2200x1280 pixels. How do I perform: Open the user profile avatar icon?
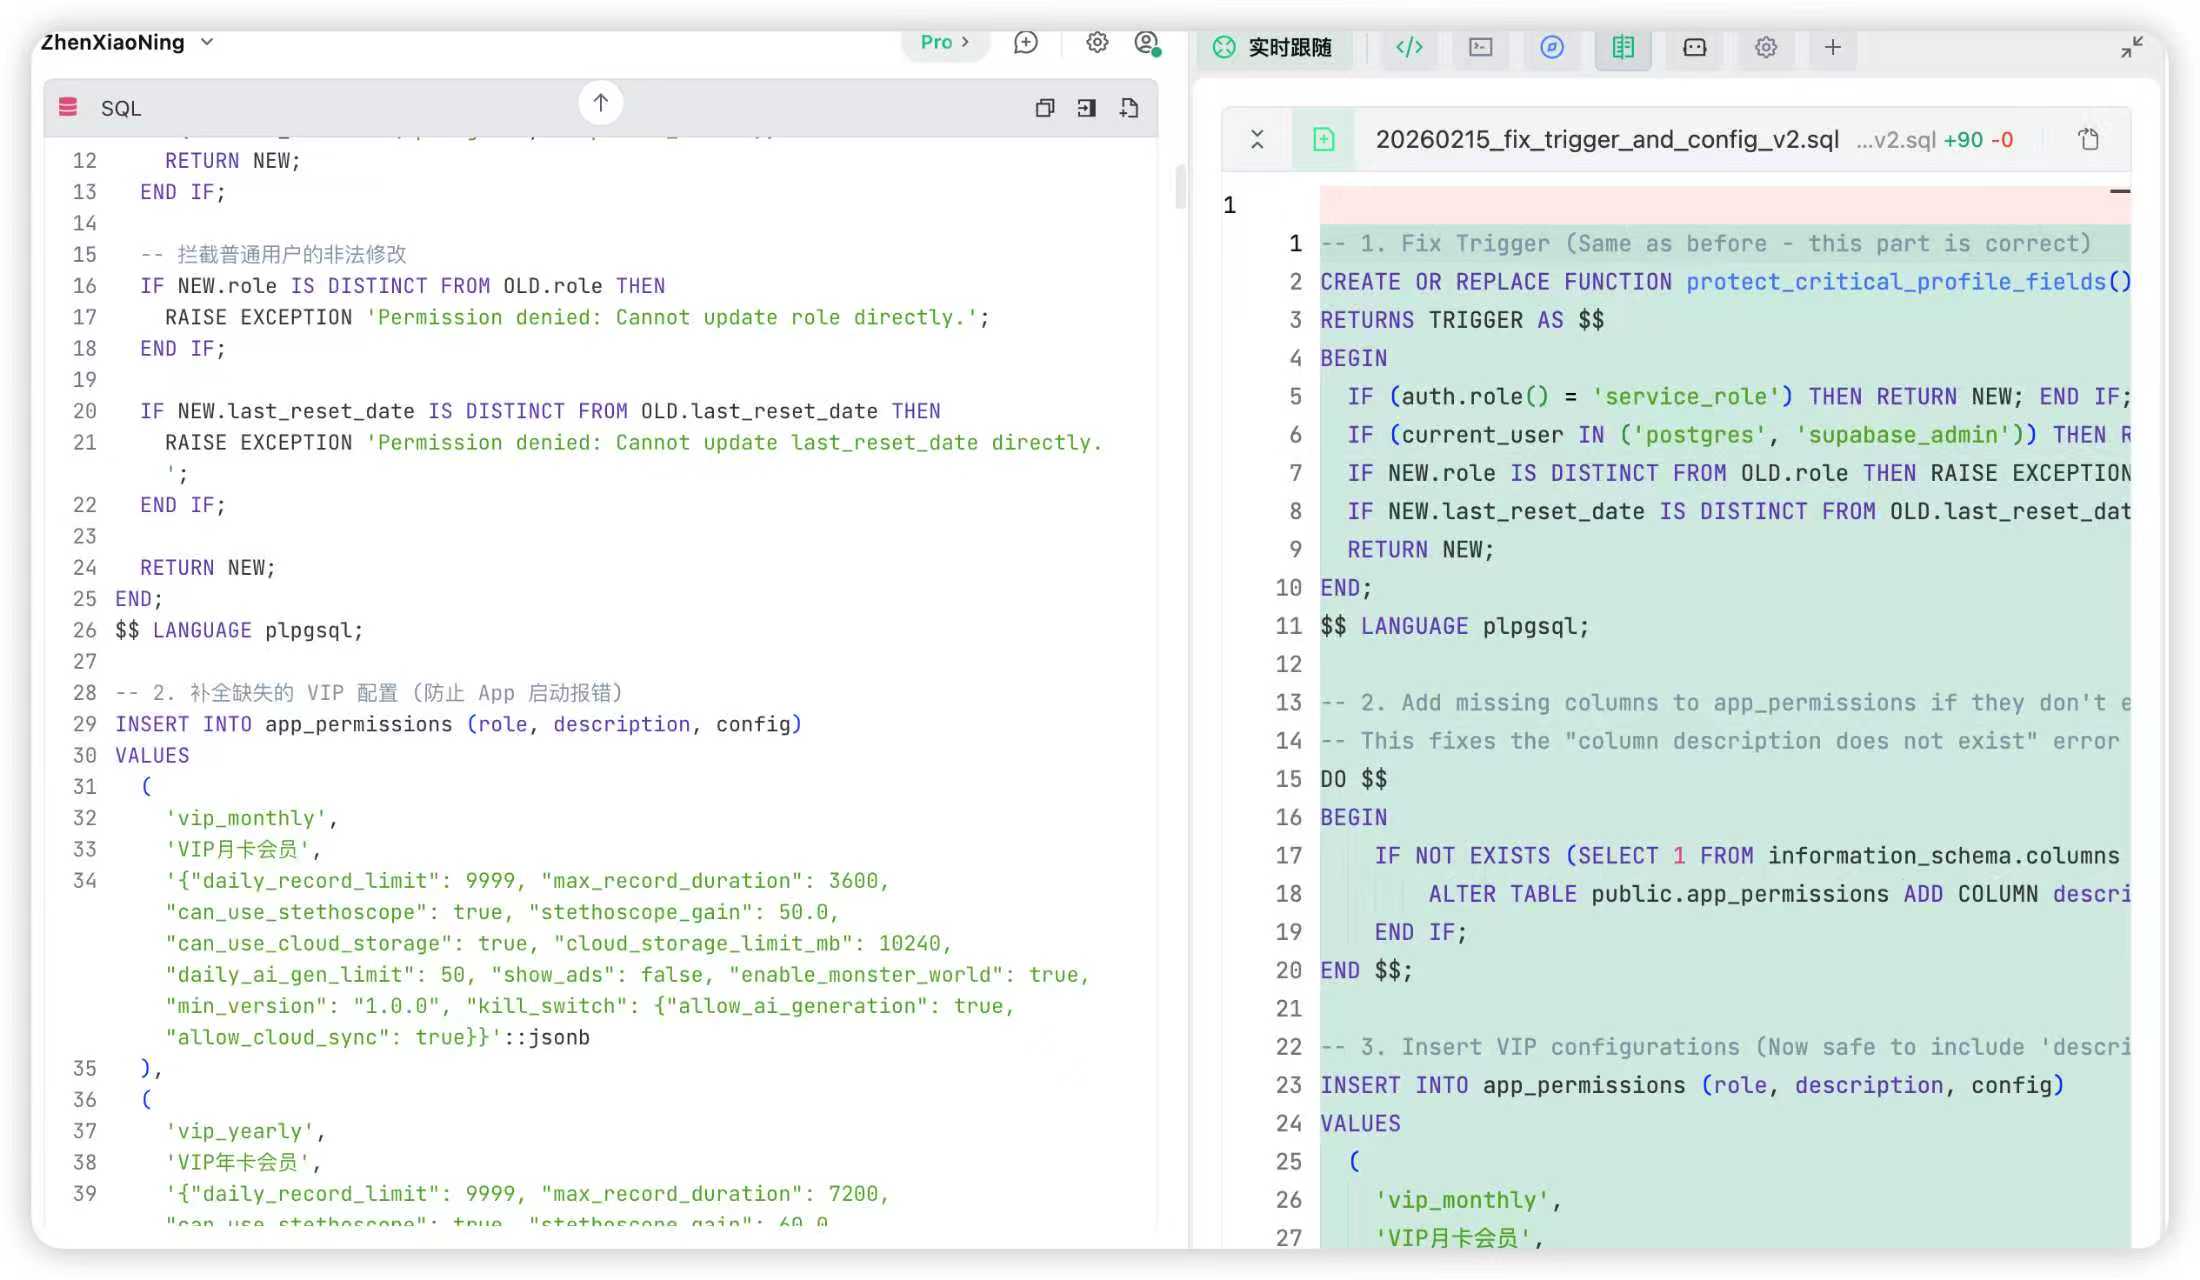[1147, 43]
